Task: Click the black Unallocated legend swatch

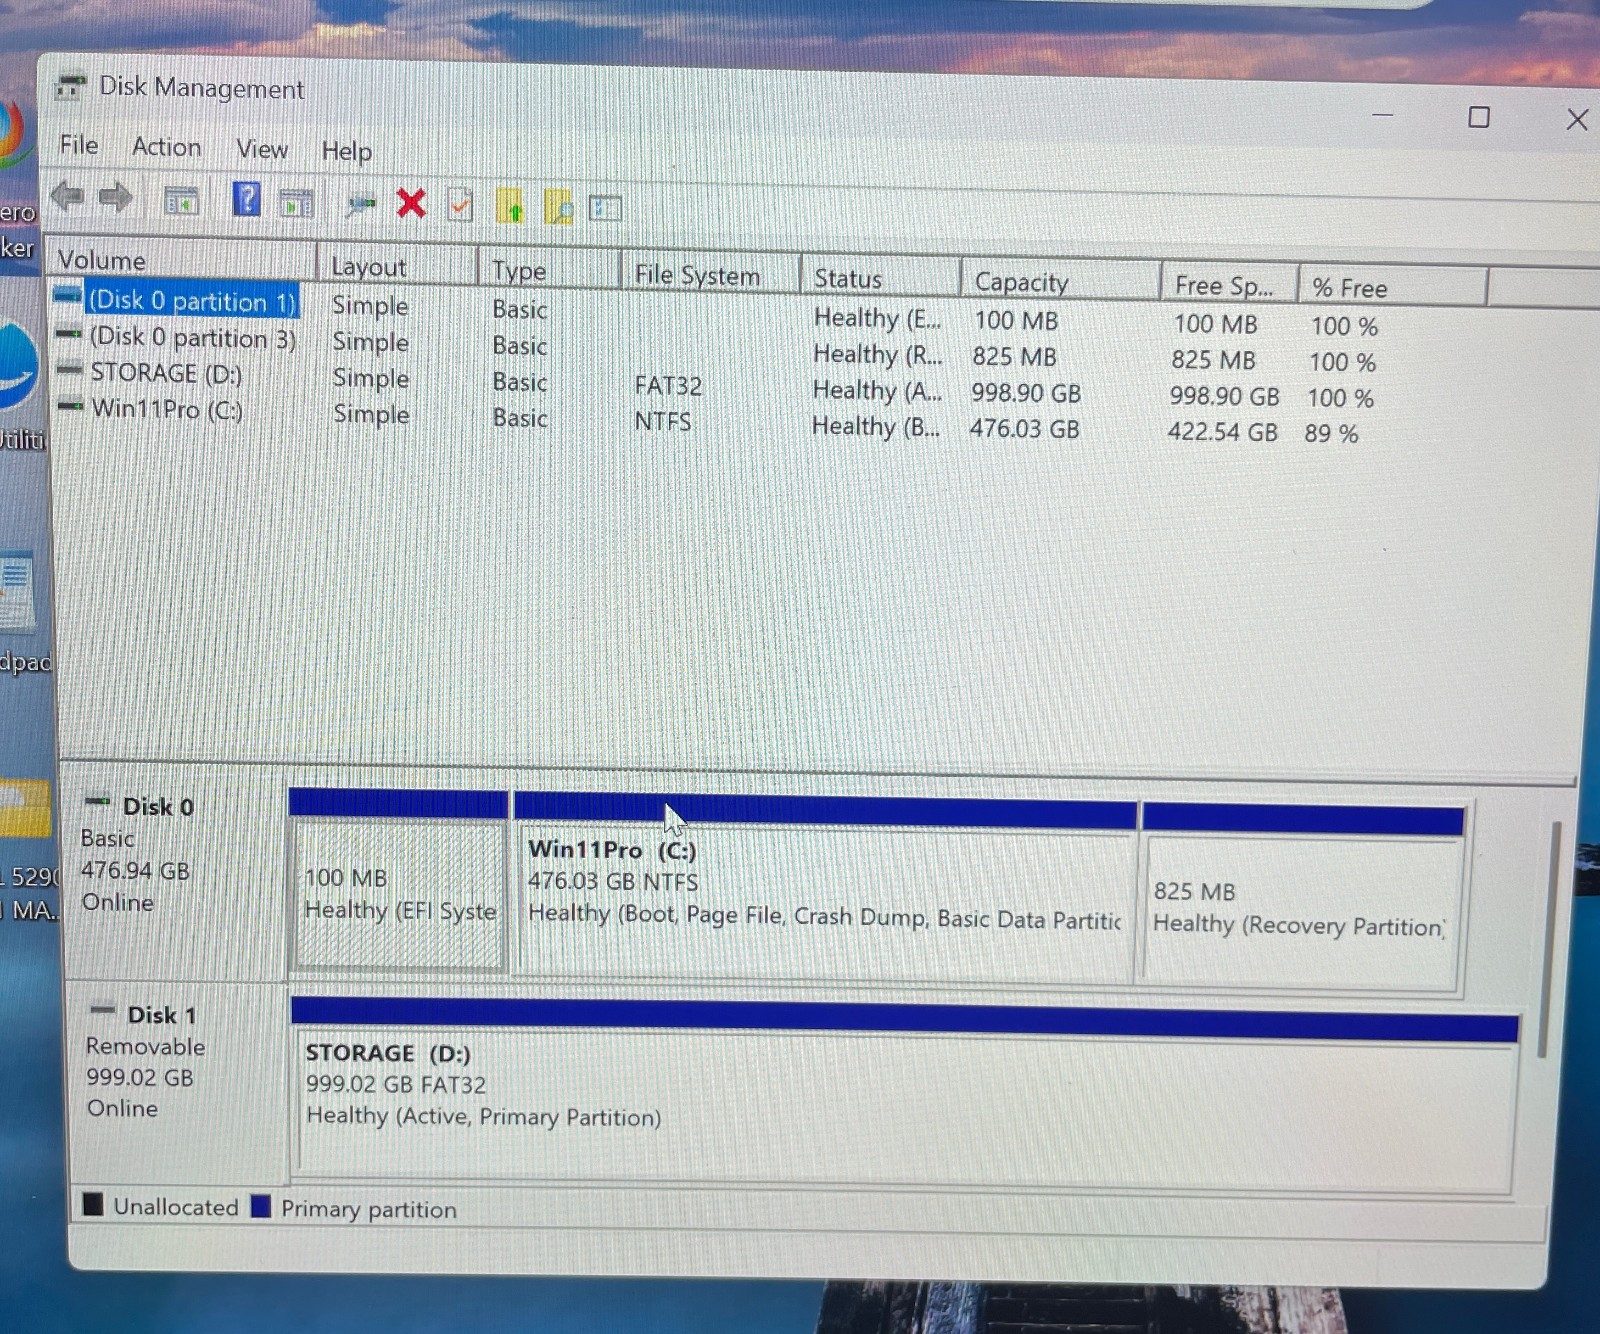Action: pos(93,1203)
